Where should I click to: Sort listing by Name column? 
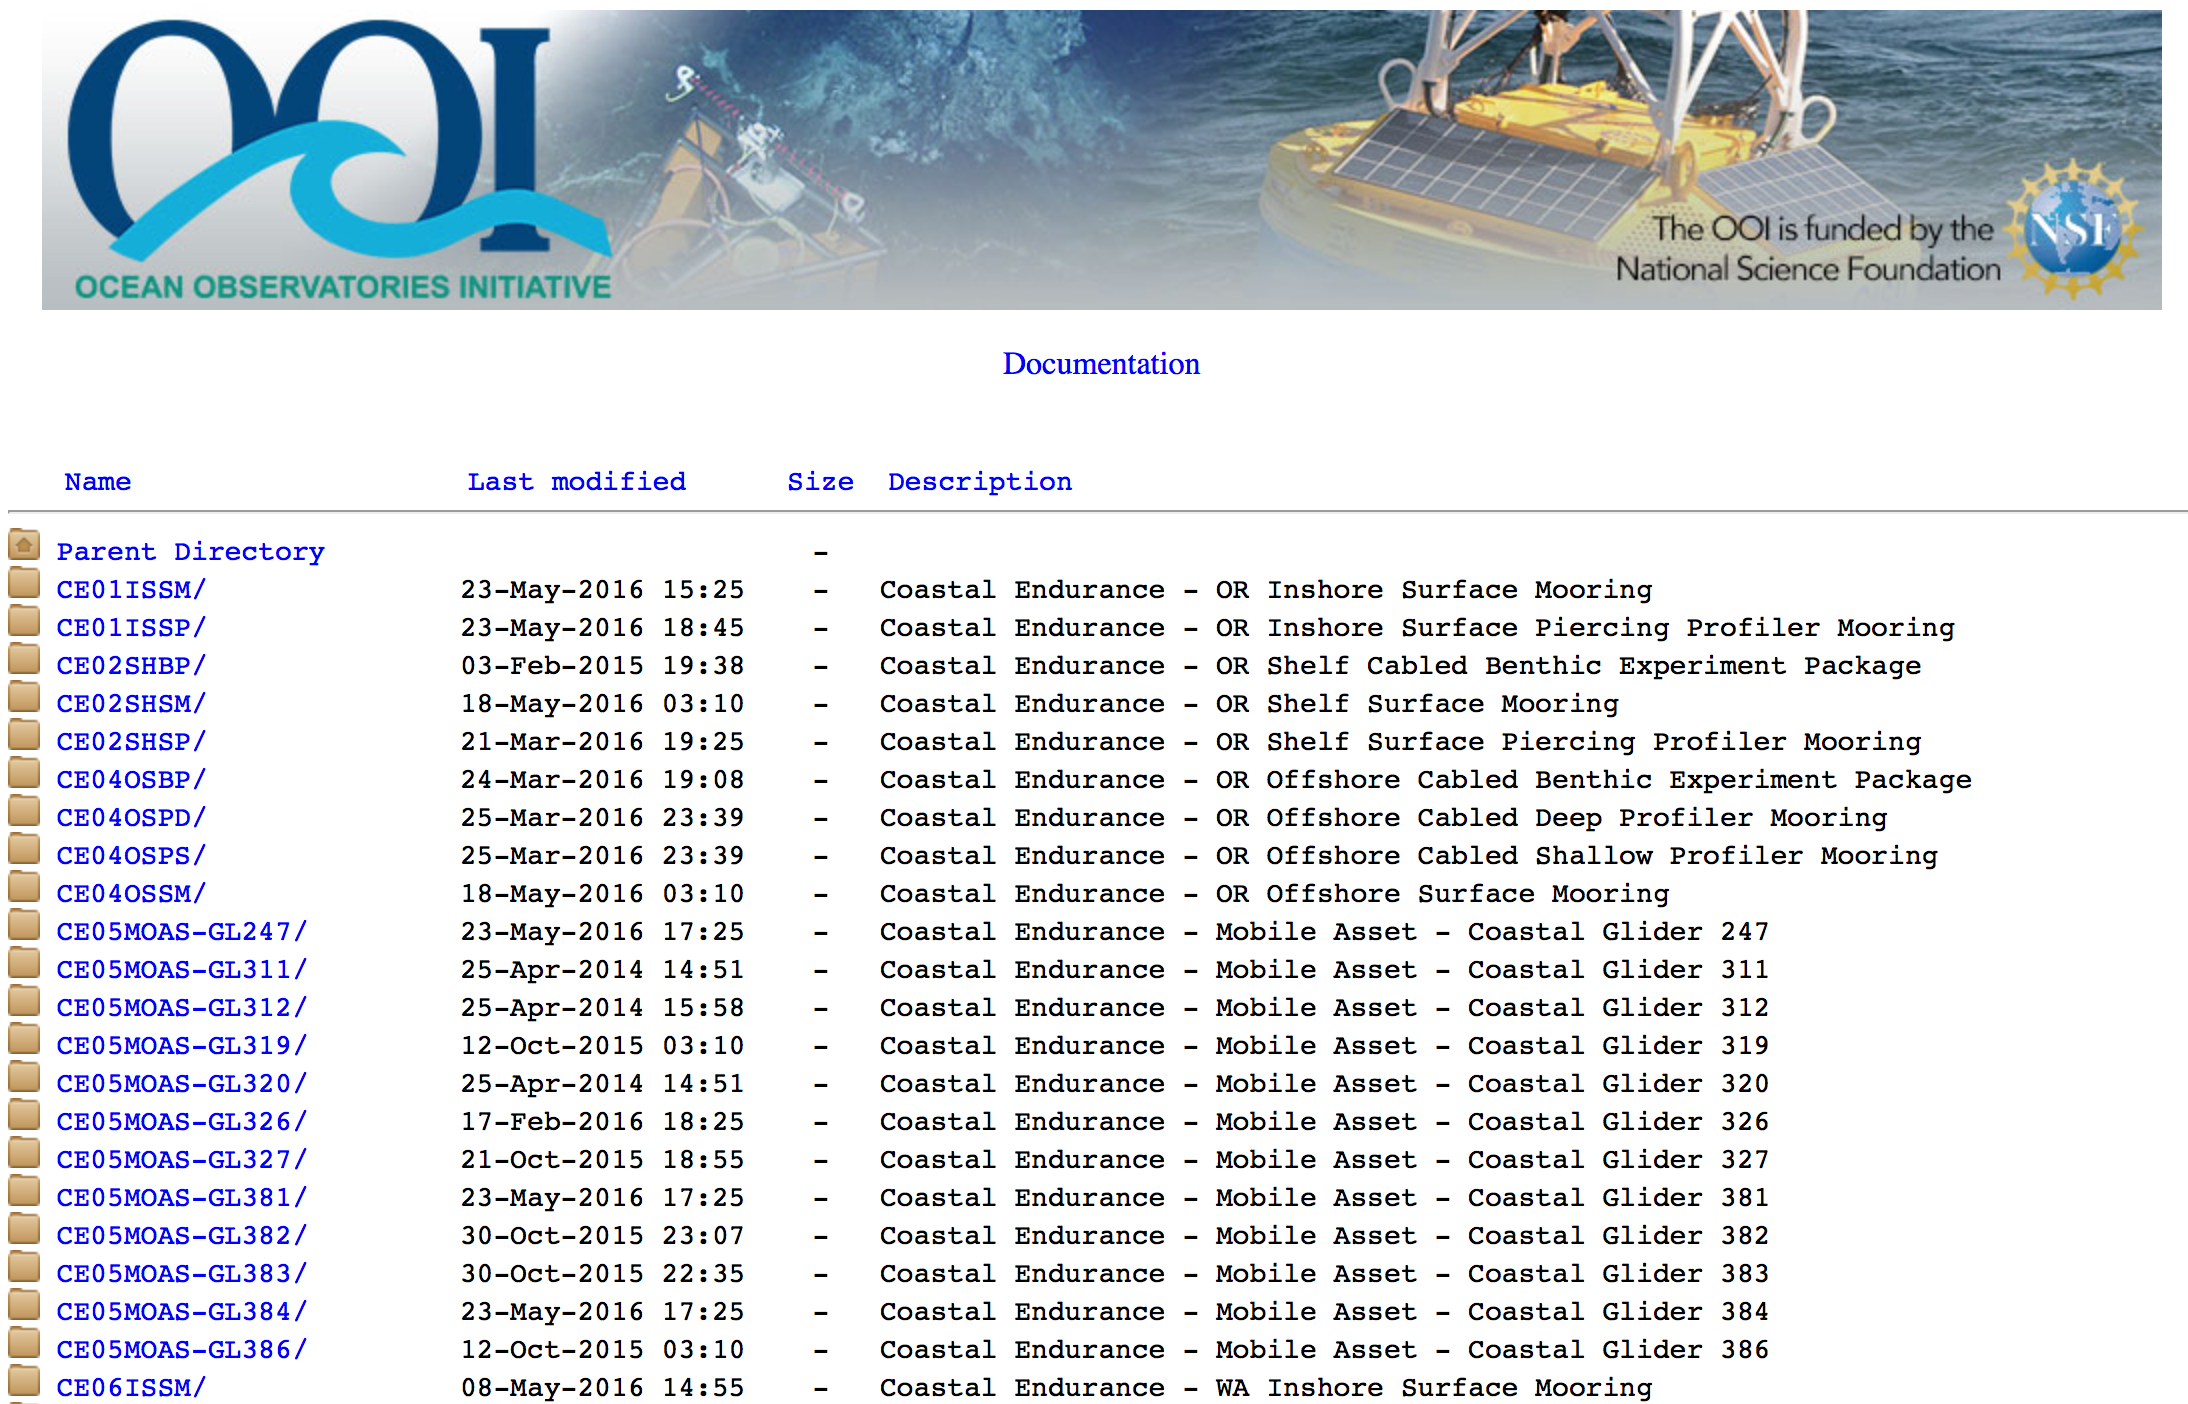[x=97, y=481]
